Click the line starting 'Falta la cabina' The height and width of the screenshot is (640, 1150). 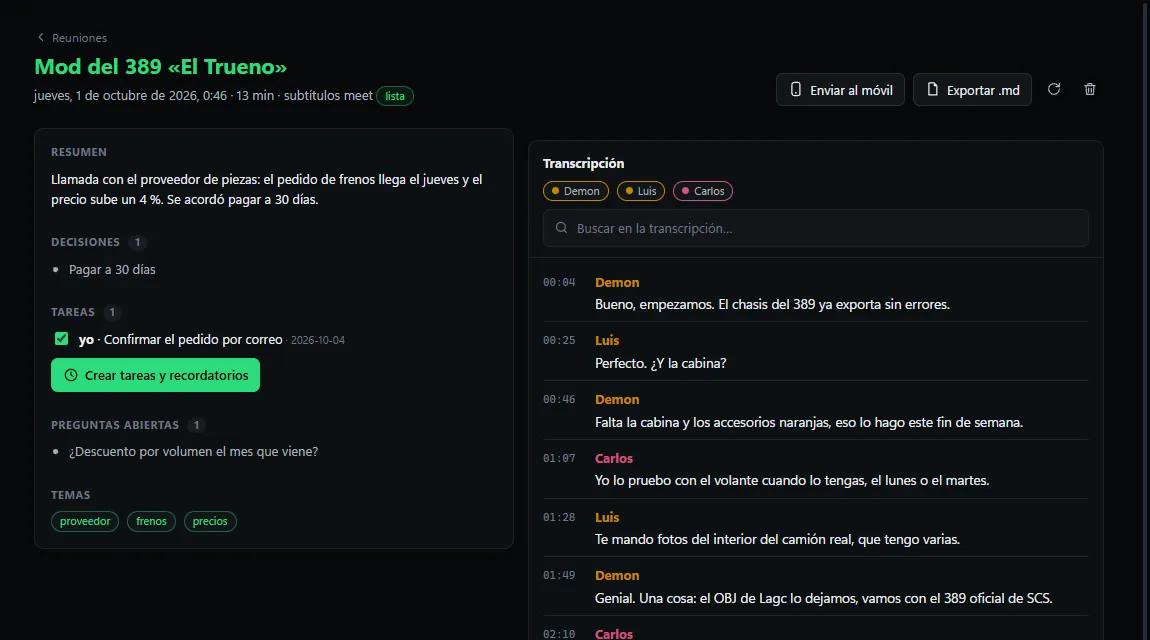(x=809, y=423)
